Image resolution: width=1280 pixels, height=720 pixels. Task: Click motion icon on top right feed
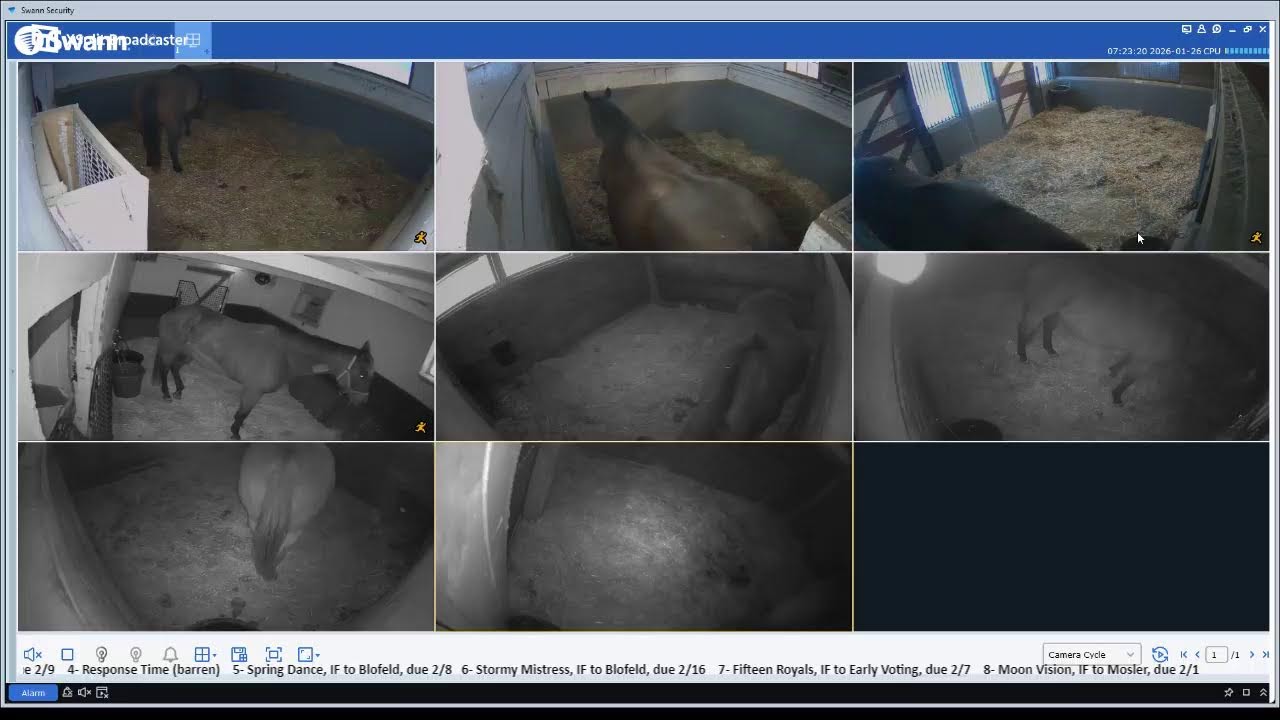coord(1256,238)
